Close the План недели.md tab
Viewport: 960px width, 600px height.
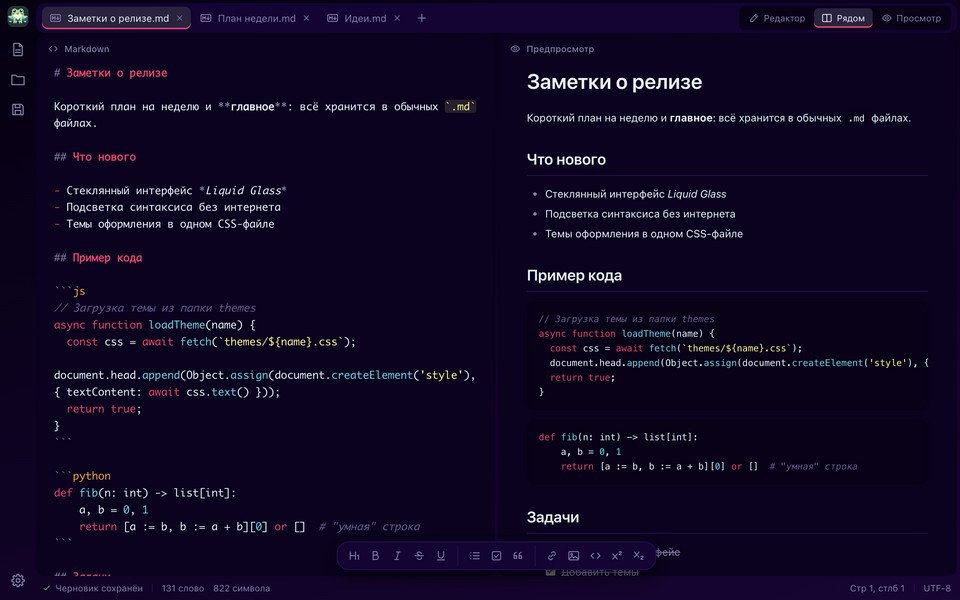(x=306, y=18)
